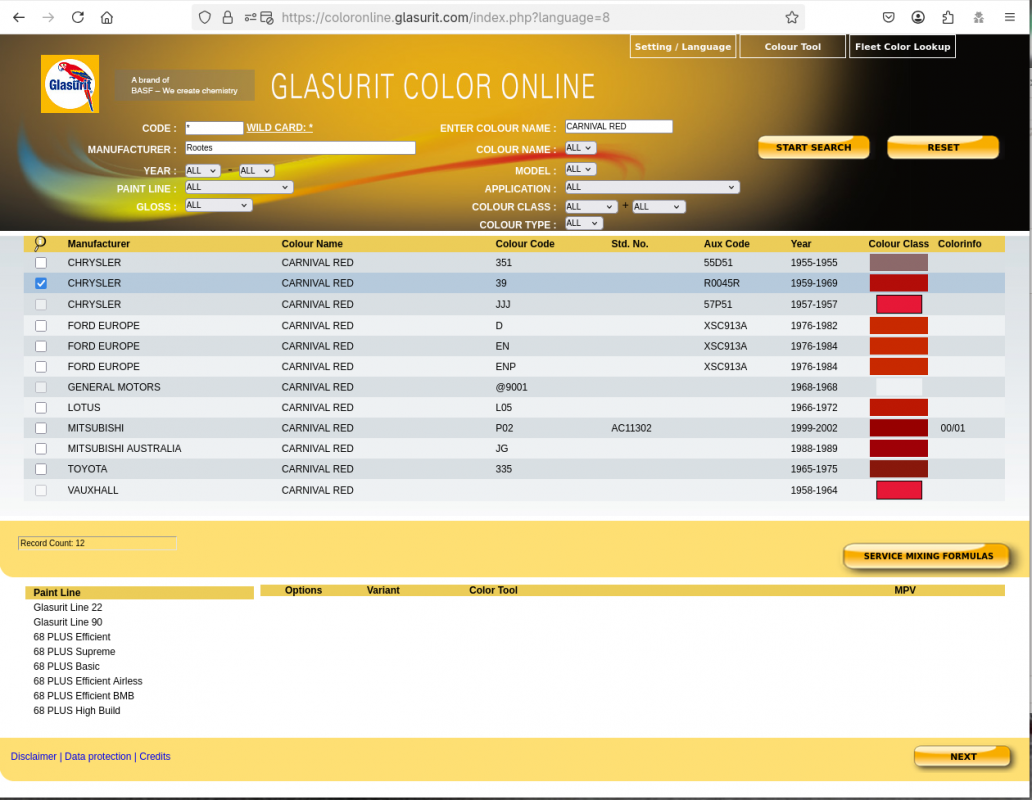Open the browser extensions icon
This screenshot has height=800, width=1032.
point(948,18)
